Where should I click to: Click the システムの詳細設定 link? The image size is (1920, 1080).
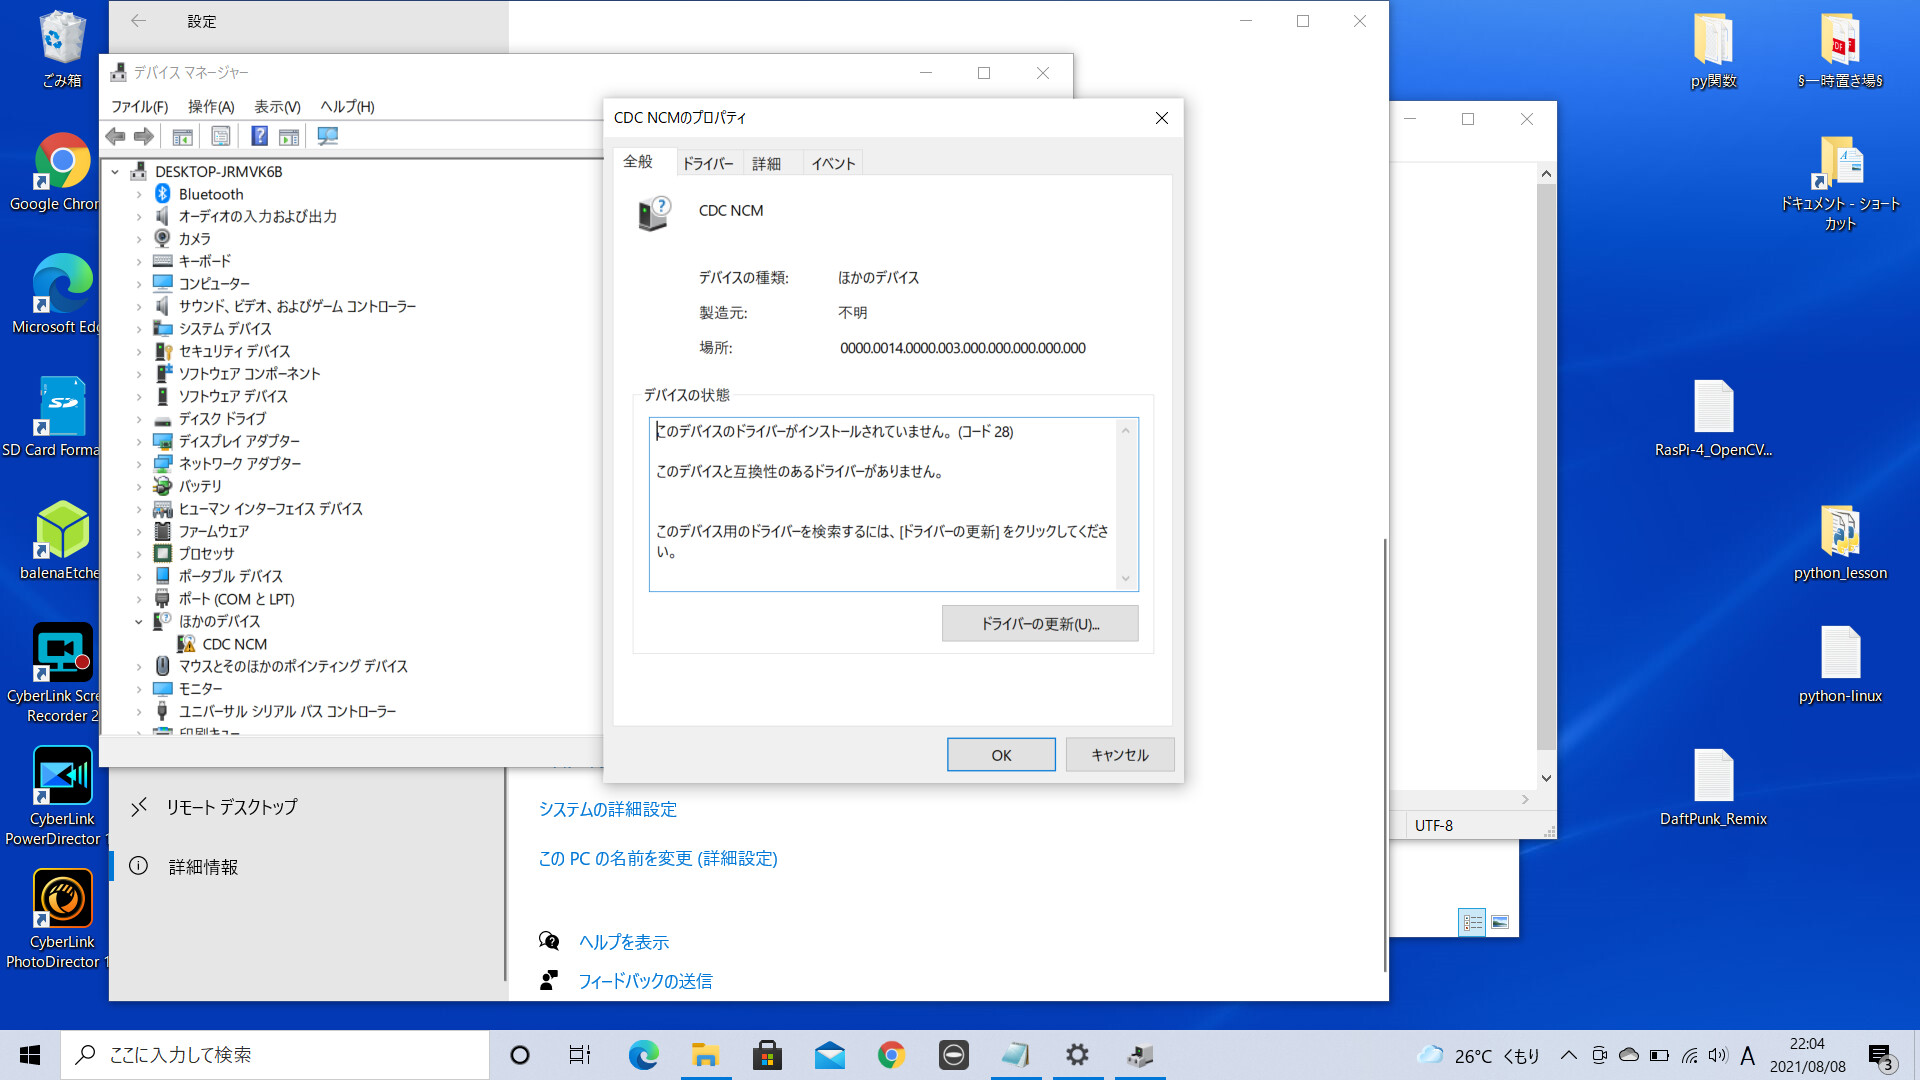(607, 809)
